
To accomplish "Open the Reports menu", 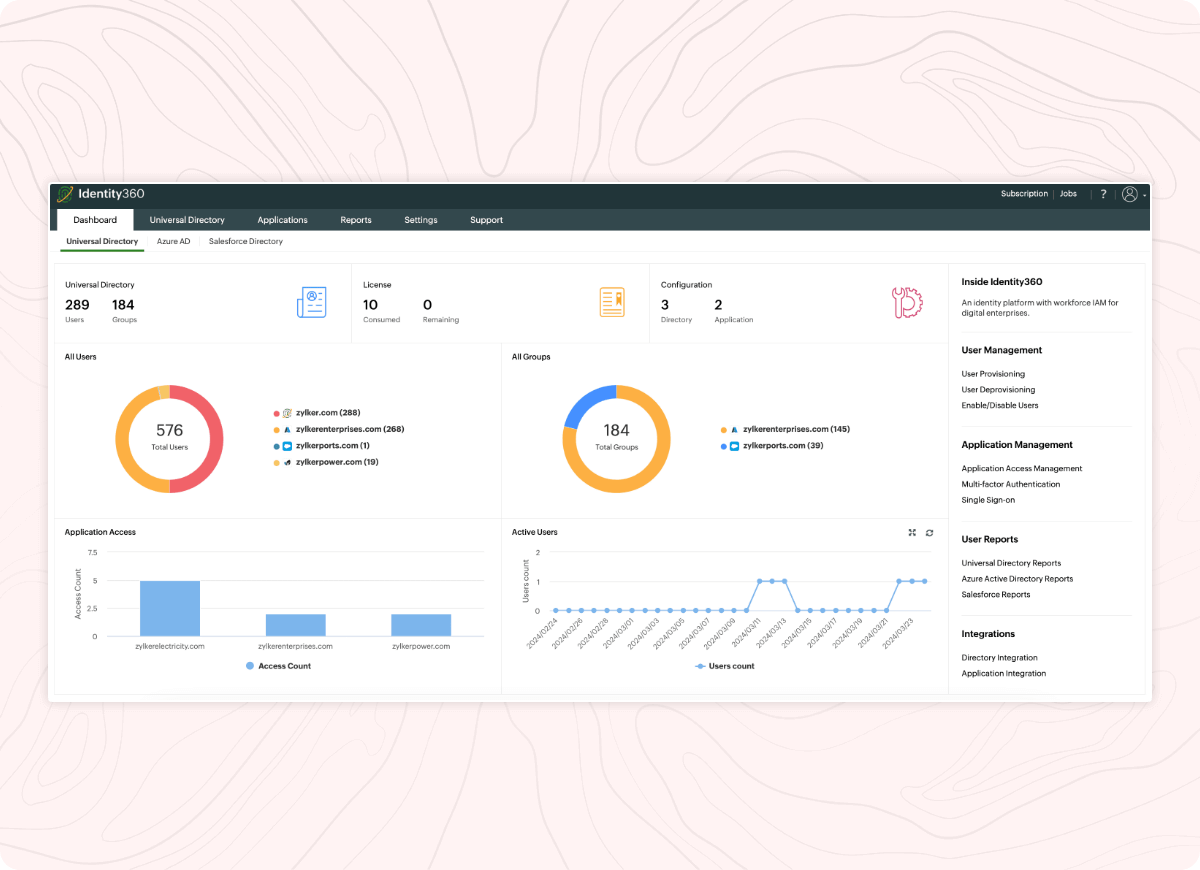I will [356, 220].
